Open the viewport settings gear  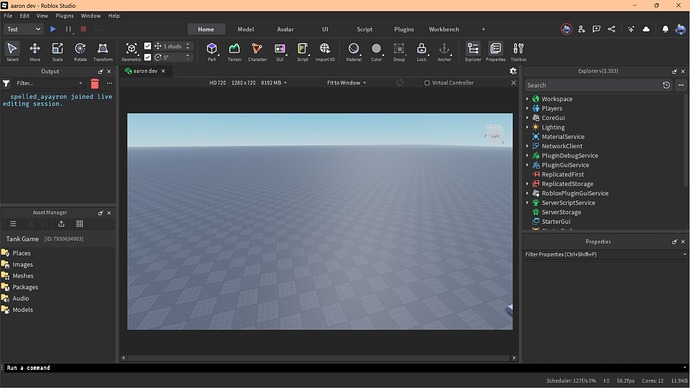[x=513, y=71]
